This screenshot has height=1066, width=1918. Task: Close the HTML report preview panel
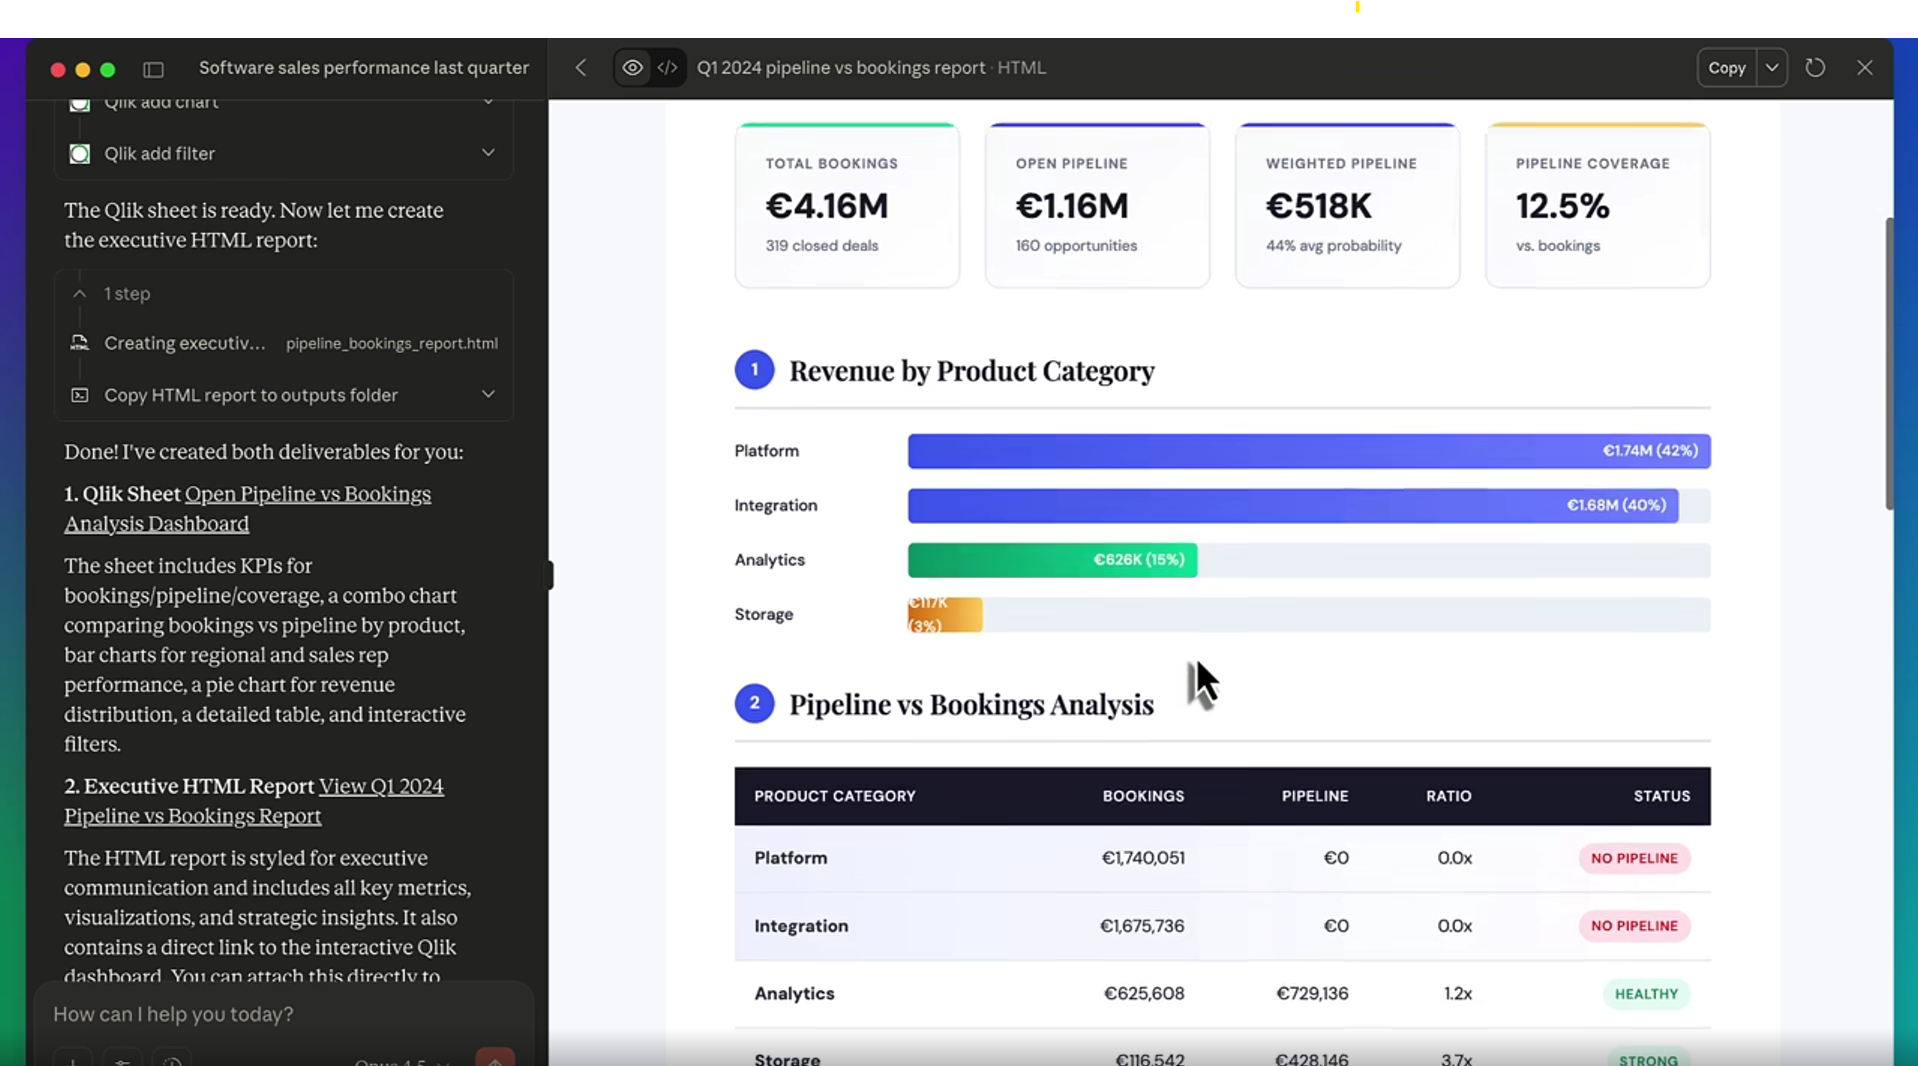(x=1865, y=68)
